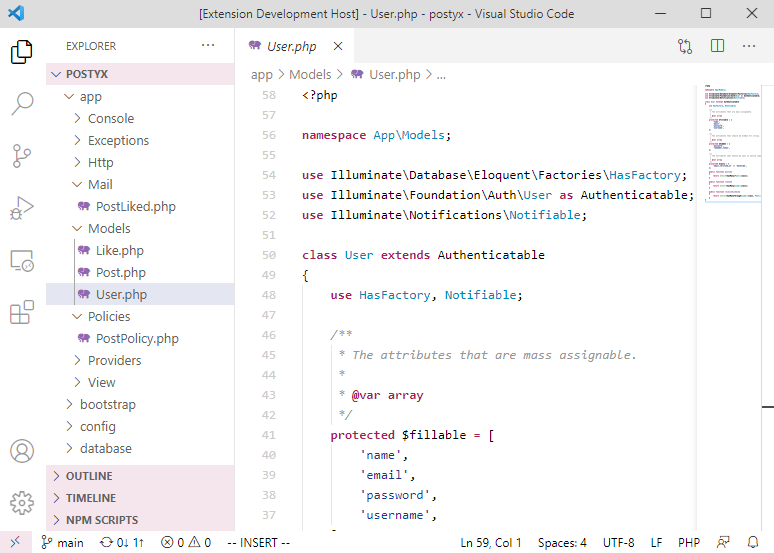Screen dimensions: 774x553
Task: Open the Run and Debug view
Action: pyautogui.click(x=22, y=208)
